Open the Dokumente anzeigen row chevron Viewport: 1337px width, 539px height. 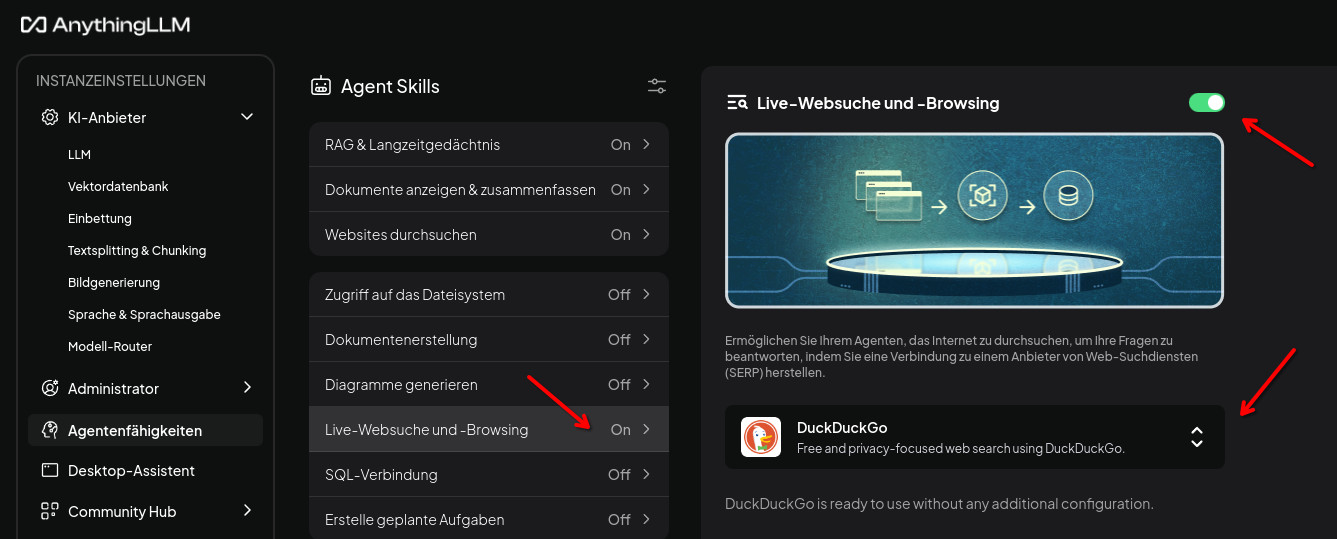(x=647, y=189)
